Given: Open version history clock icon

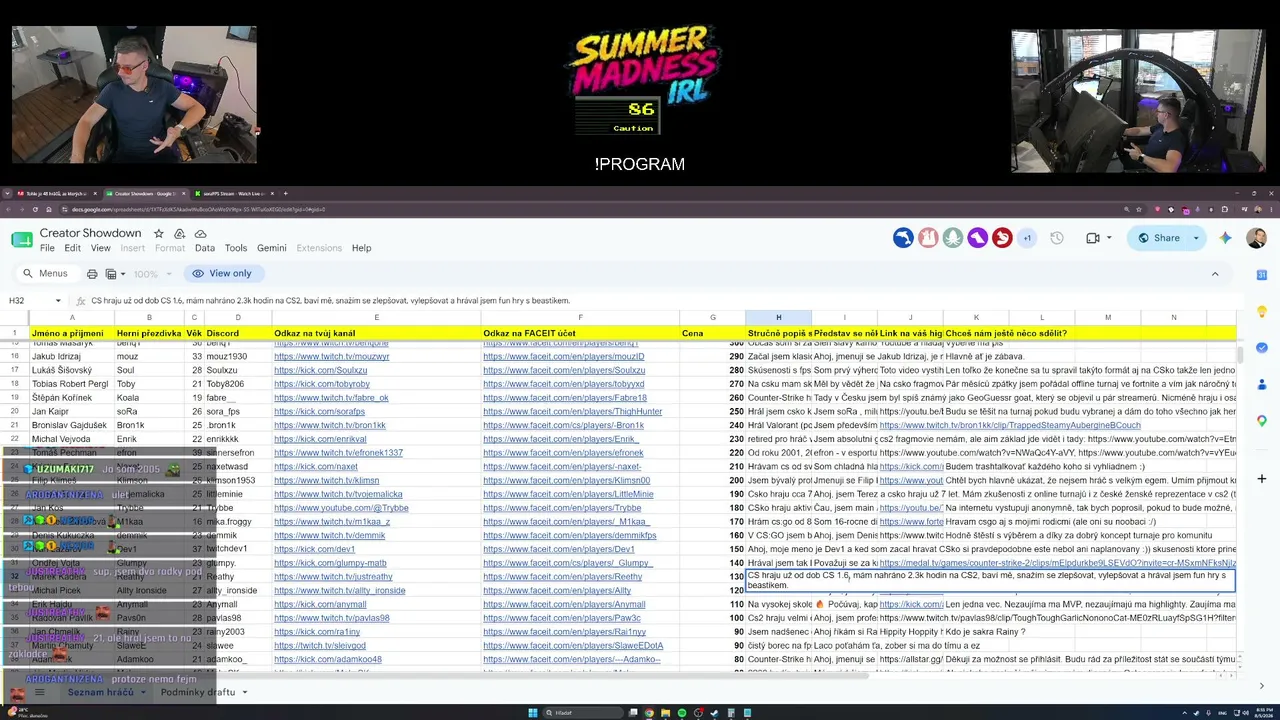Looking at the screenshot, I should click(1057, 238).
